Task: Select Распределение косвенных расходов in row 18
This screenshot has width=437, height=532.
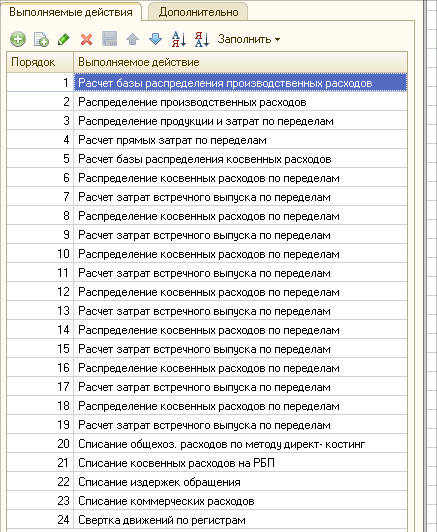Action: [x=241, y=406]
